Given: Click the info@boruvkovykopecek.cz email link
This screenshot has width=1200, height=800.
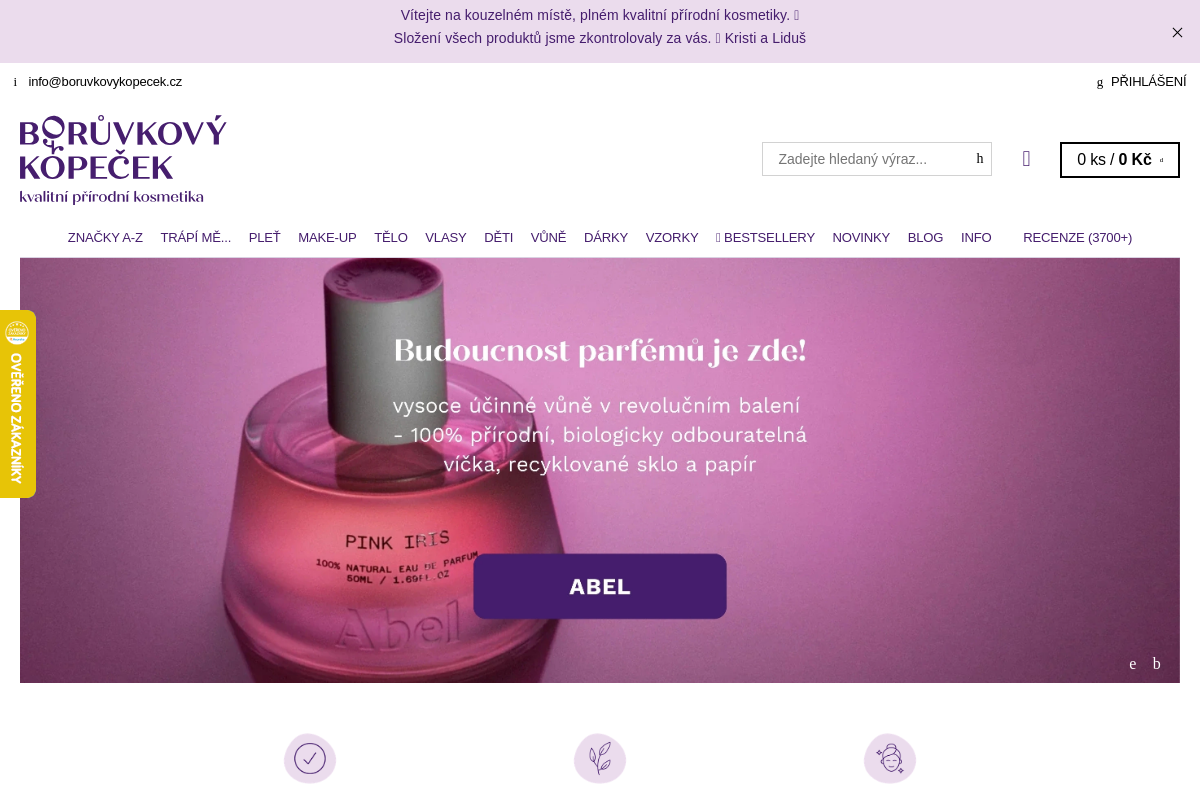Looking at the screenshot, I should tap(105, 82).
